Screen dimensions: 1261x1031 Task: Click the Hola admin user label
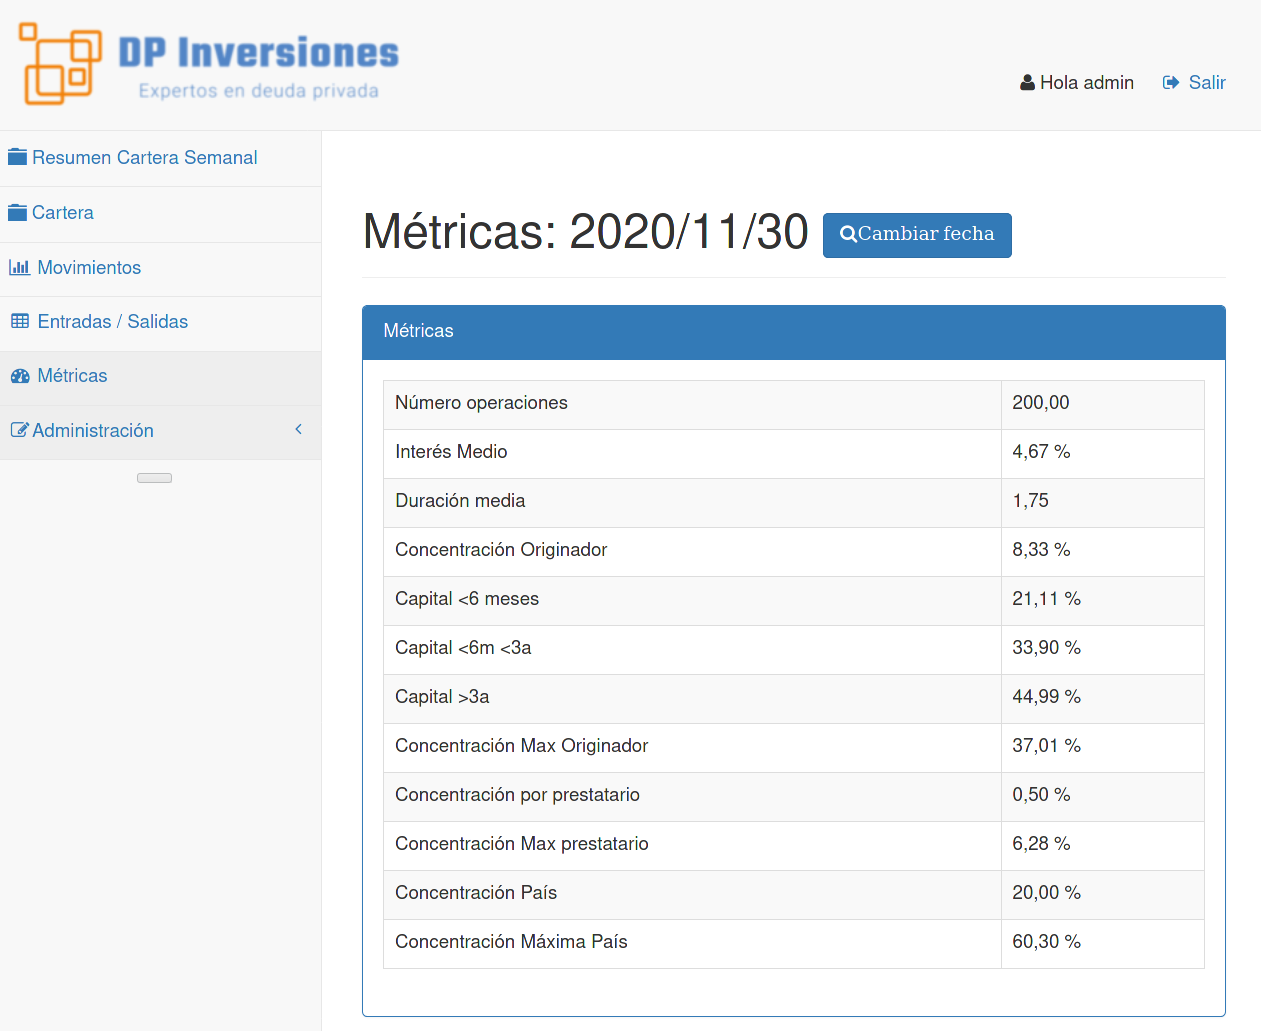[1086, 83]
